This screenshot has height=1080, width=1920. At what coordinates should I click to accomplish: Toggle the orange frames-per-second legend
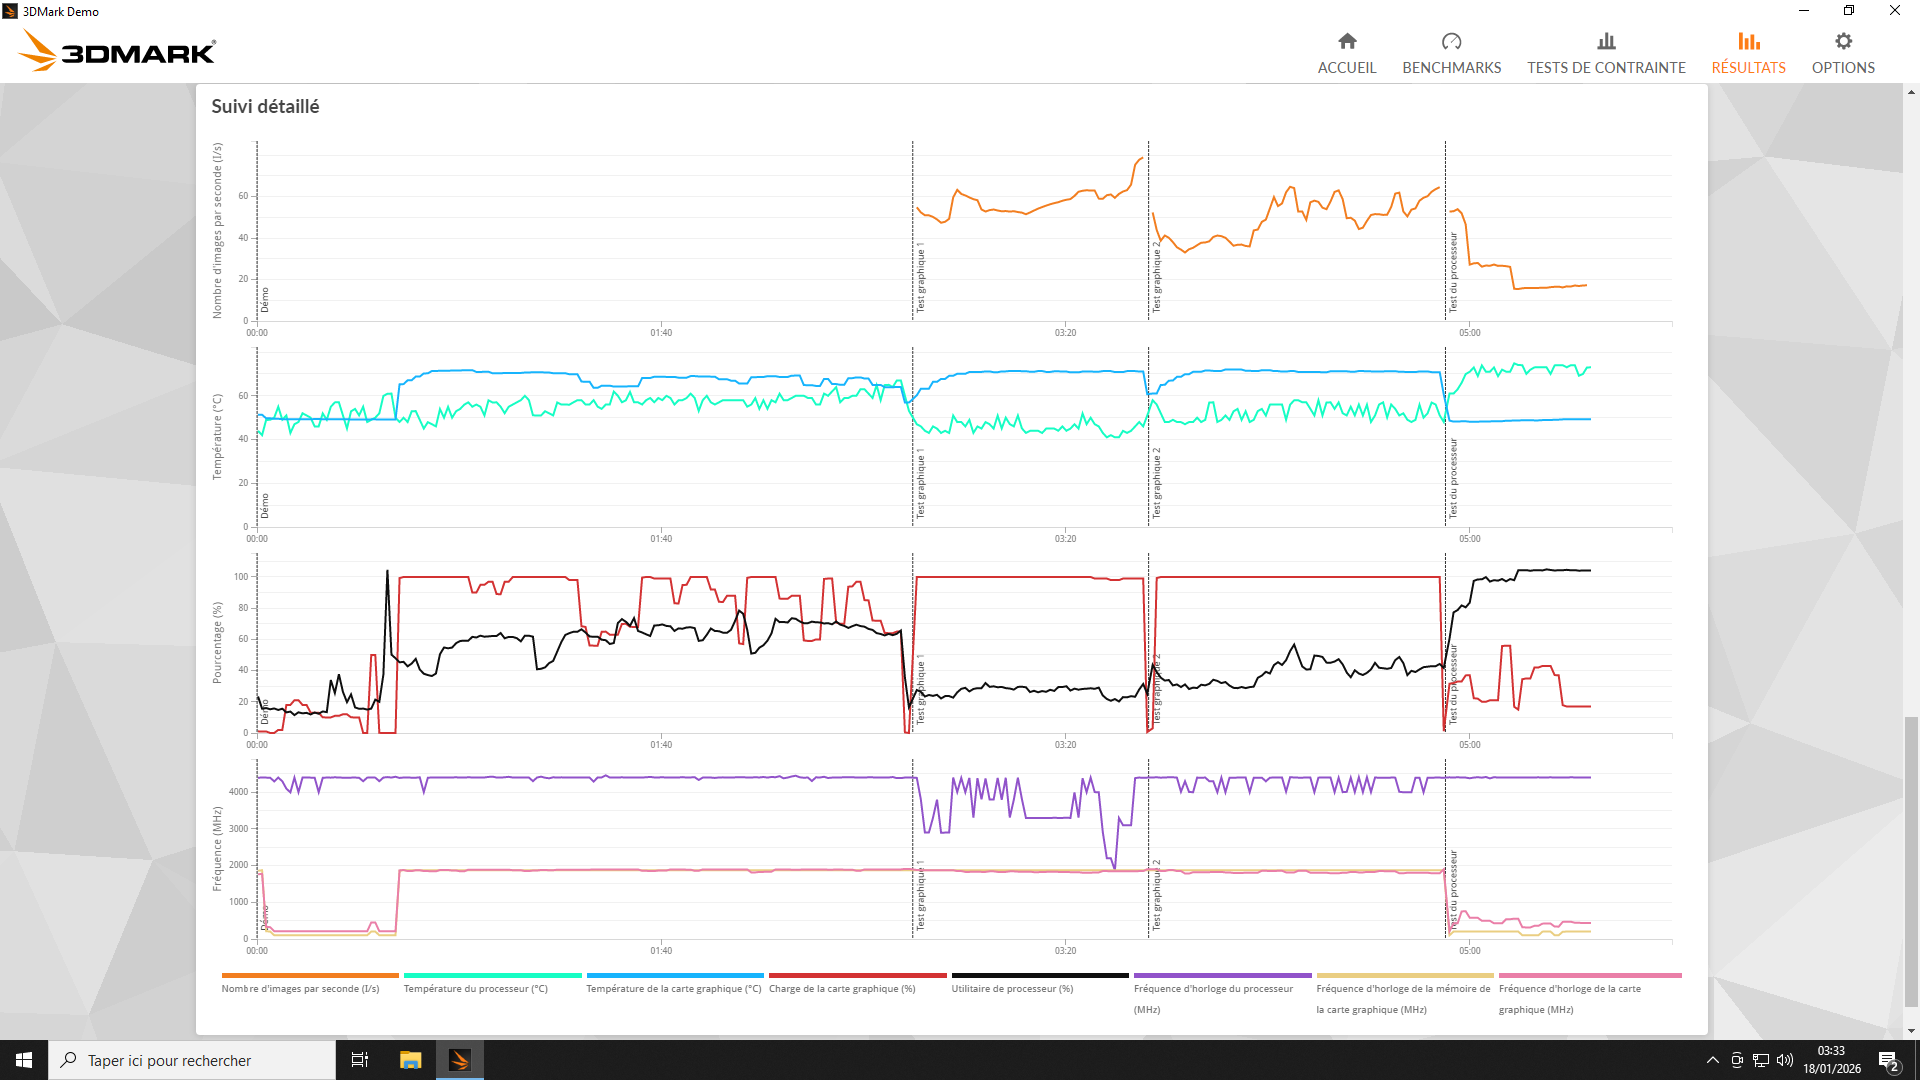coord(310,975)
